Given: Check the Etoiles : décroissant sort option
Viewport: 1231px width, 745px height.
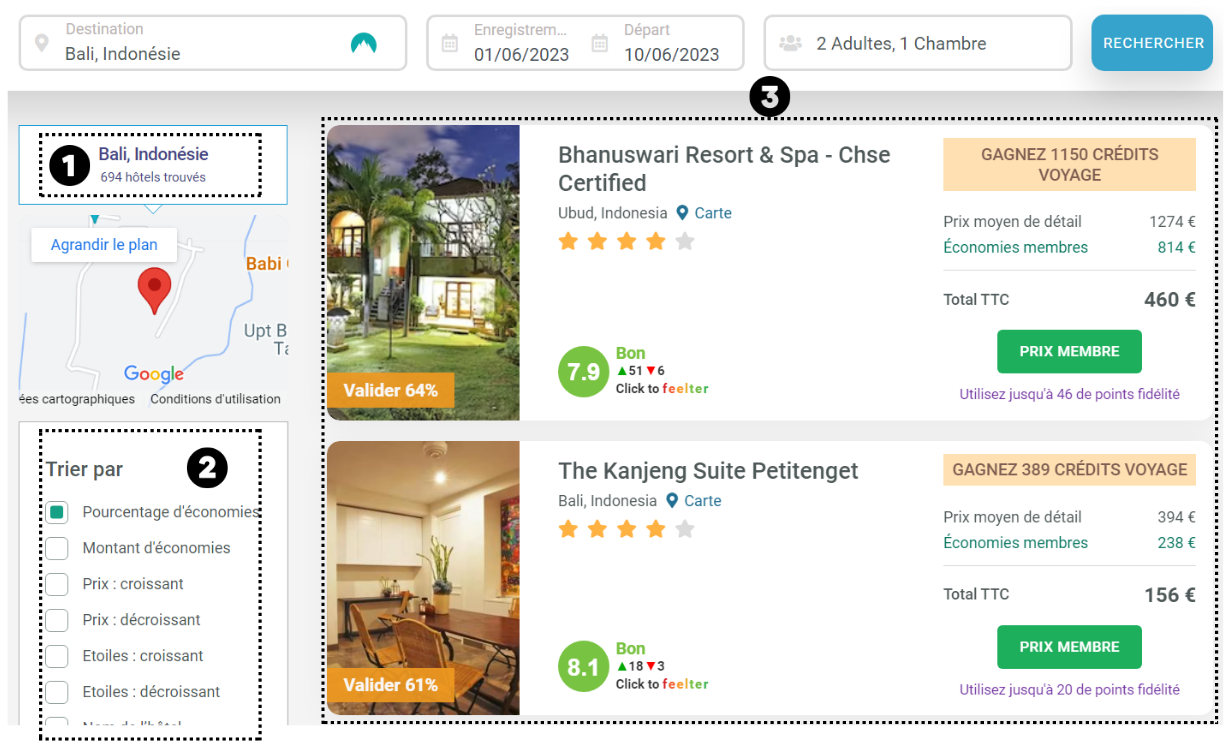Looking at the screenshot, I should [x=57, y=692].
